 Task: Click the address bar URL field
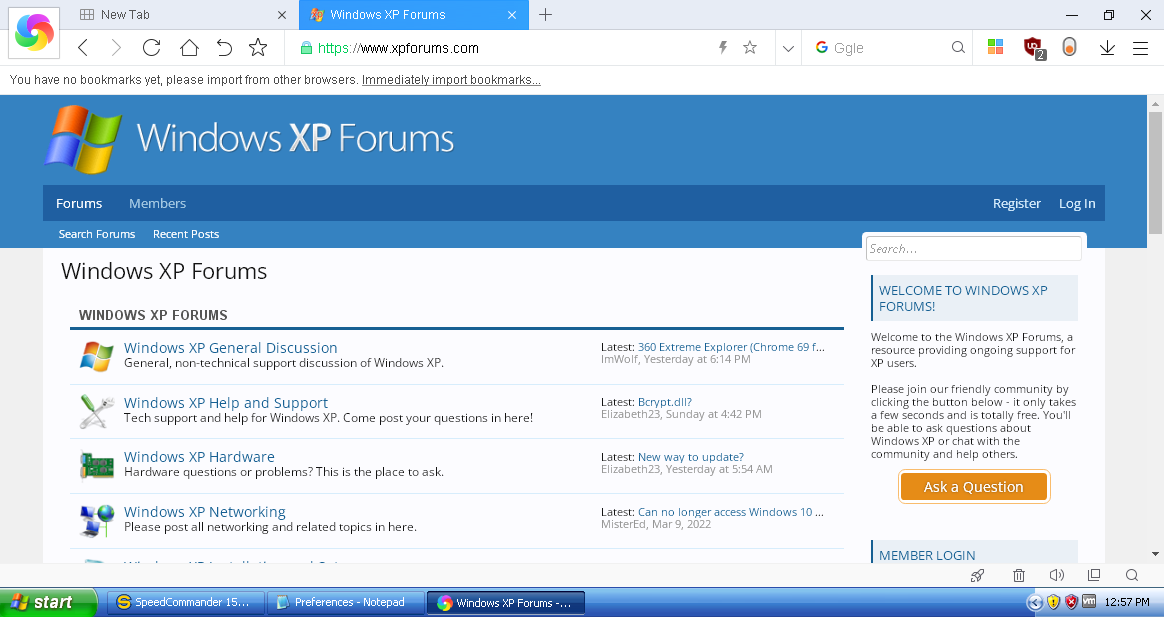tap(512, 48)
